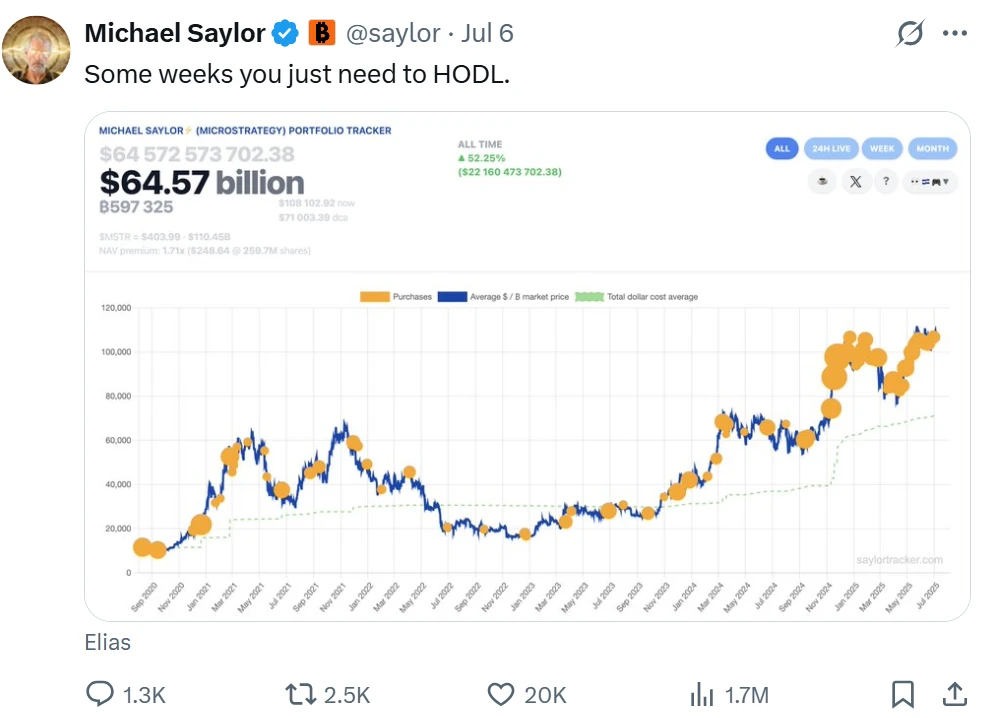Open the coffee cup tip icon on the tracker

pyautogui.click(x=822, y=181)
